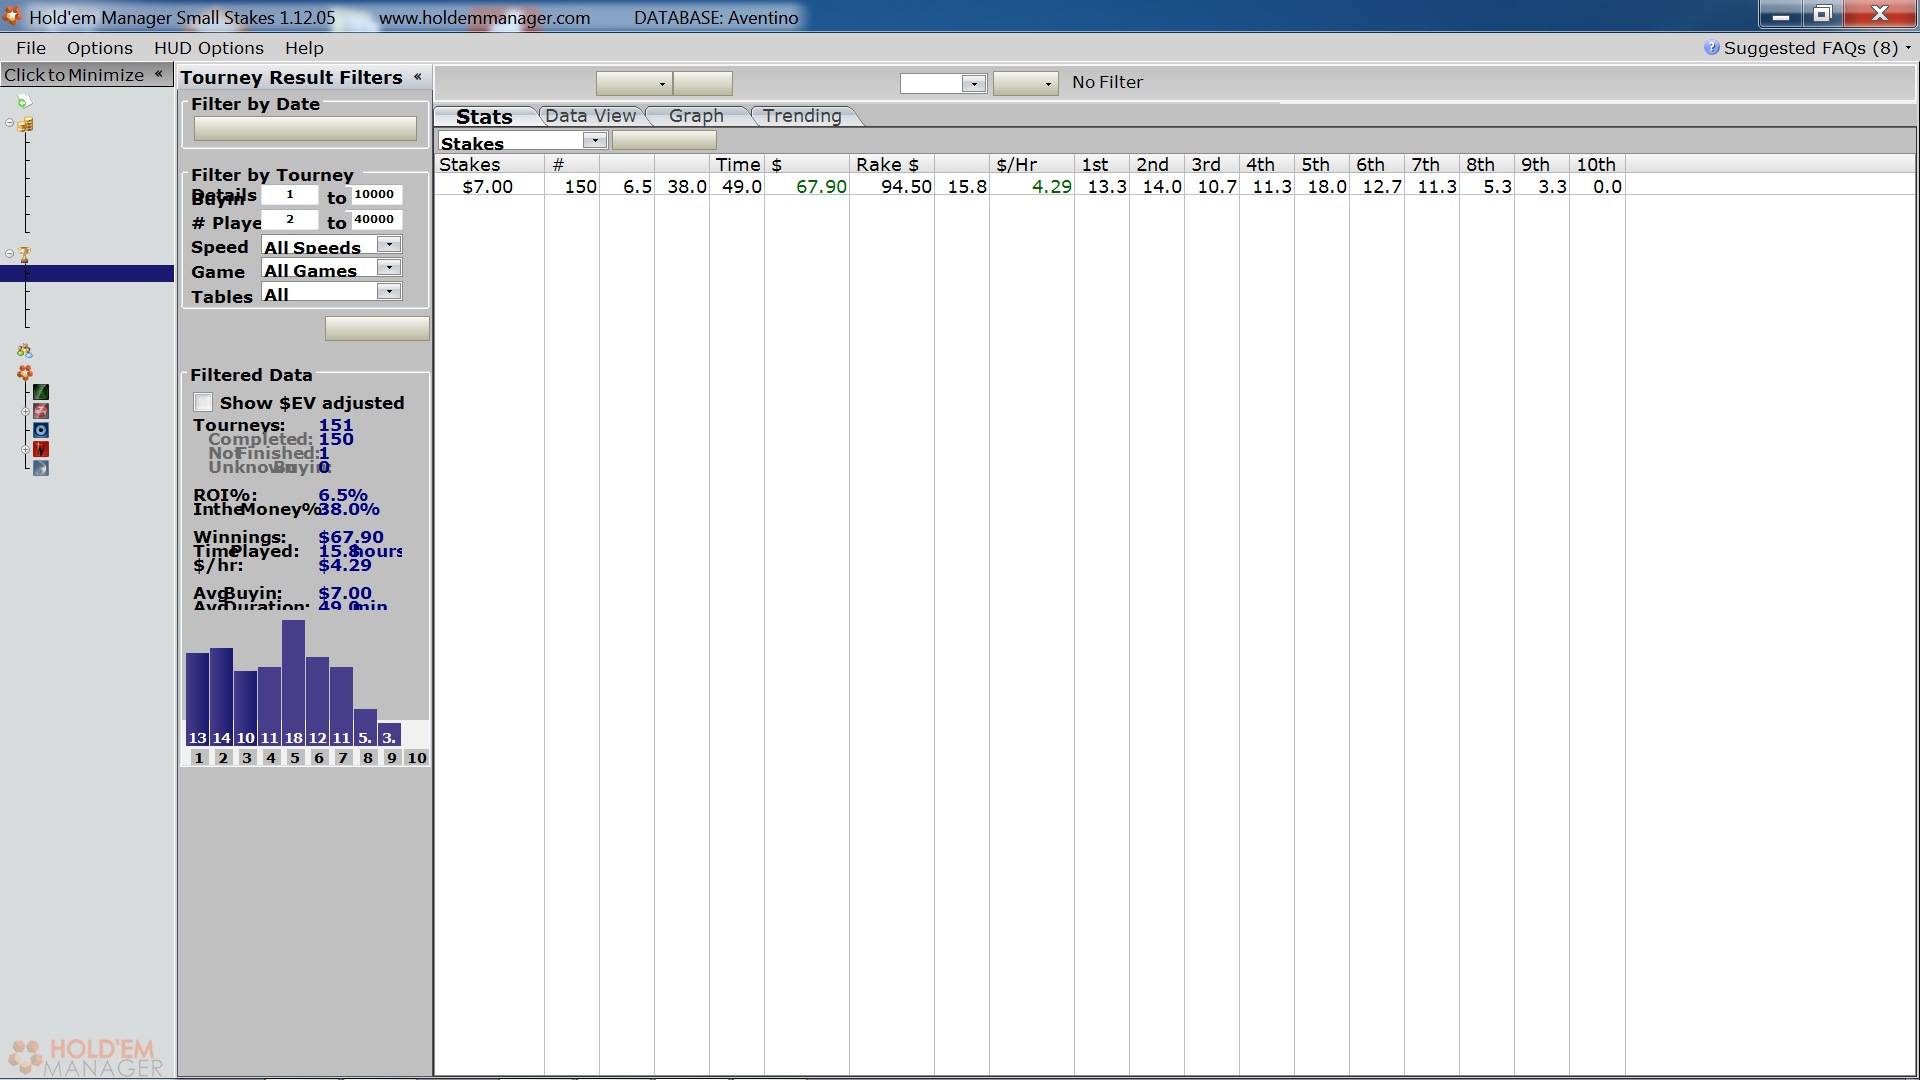
Task: Open the gold coins cash games icon
Action: (x=25, y=124)
